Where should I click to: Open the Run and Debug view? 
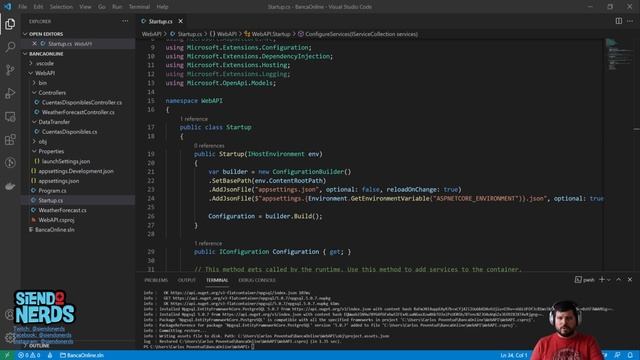click(x=10, y=93)
